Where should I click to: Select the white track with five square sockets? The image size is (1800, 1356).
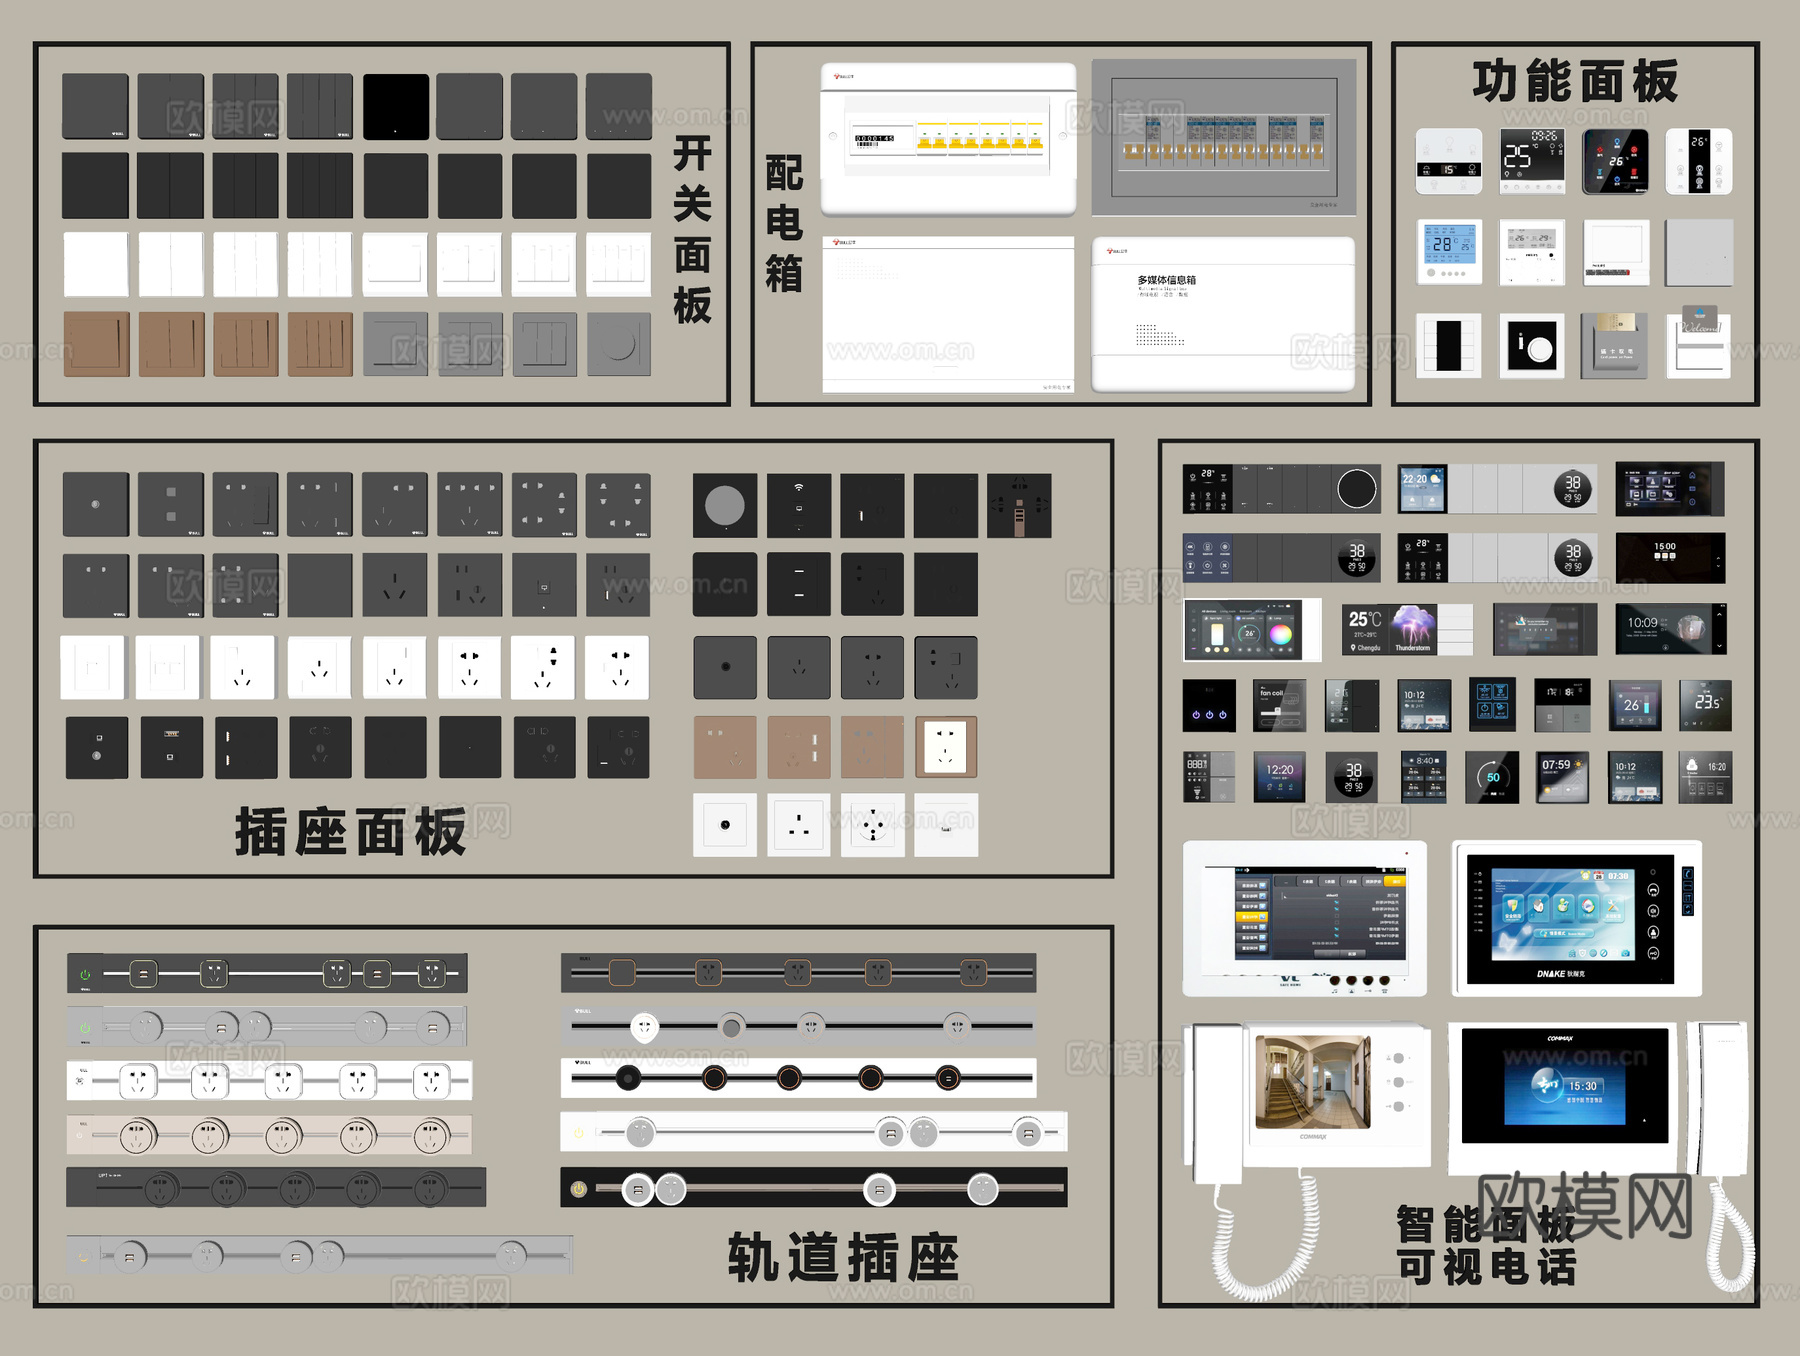tap(269, 1081)
